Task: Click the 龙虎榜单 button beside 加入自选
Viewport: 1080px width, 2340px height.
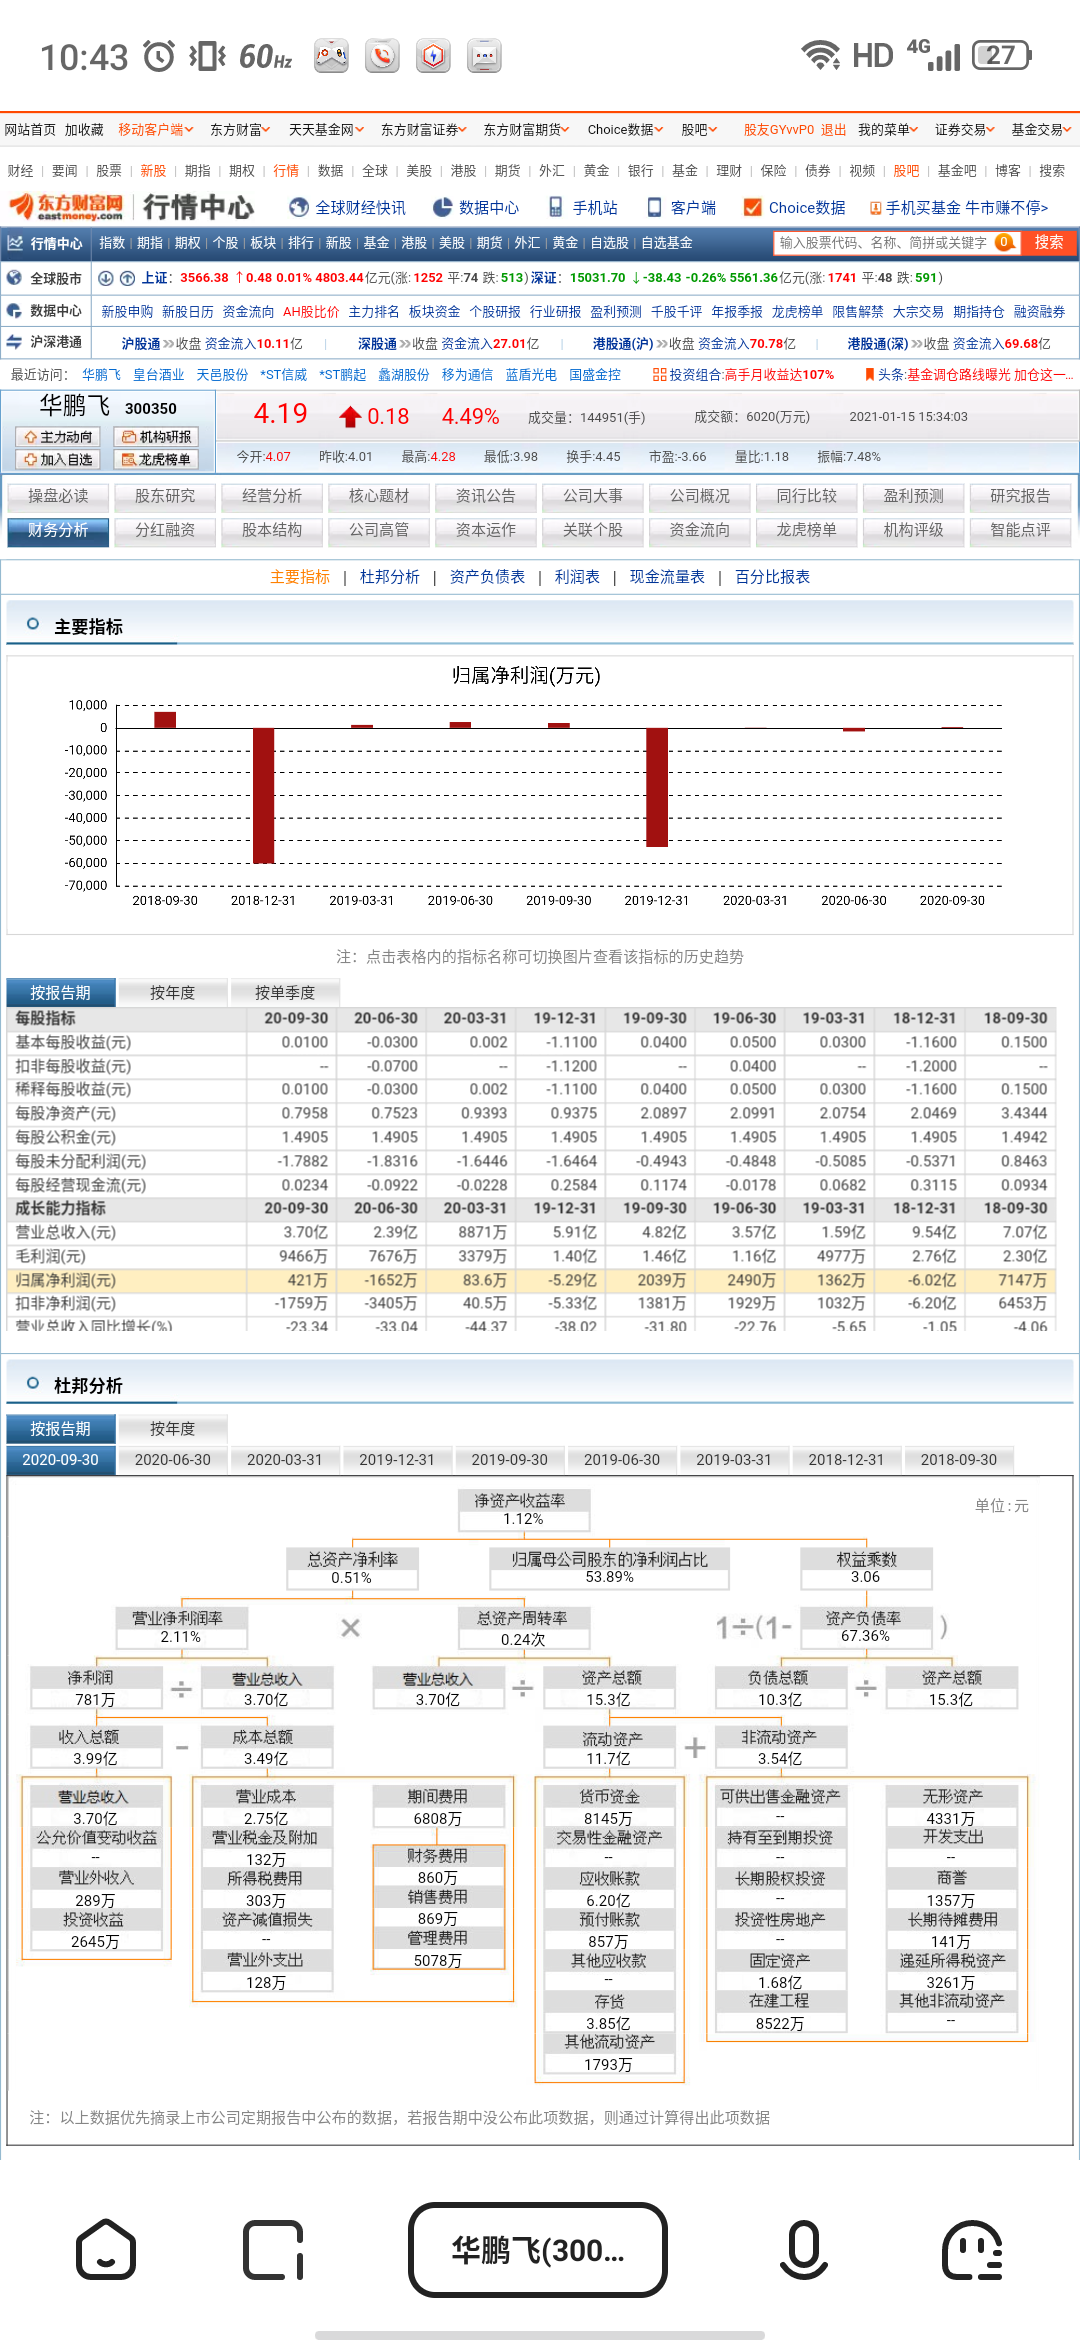Action: [x=156, y=460]
